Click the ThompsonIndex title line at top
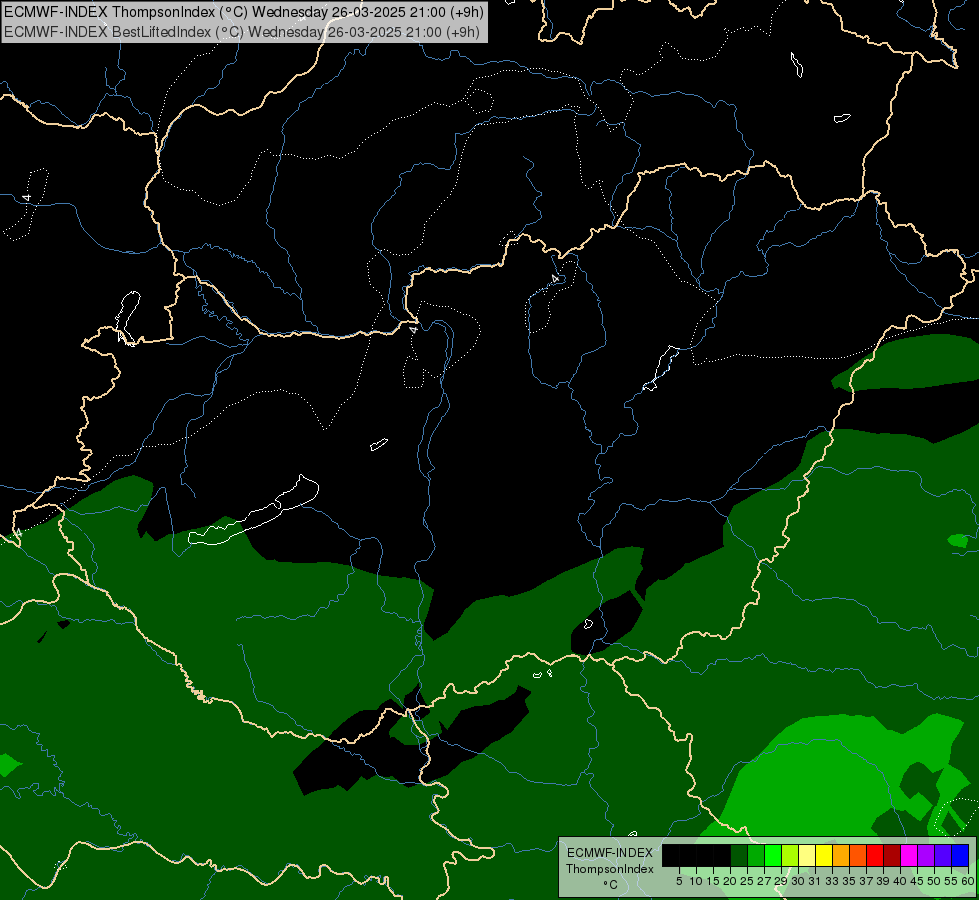 coord(244,12)
